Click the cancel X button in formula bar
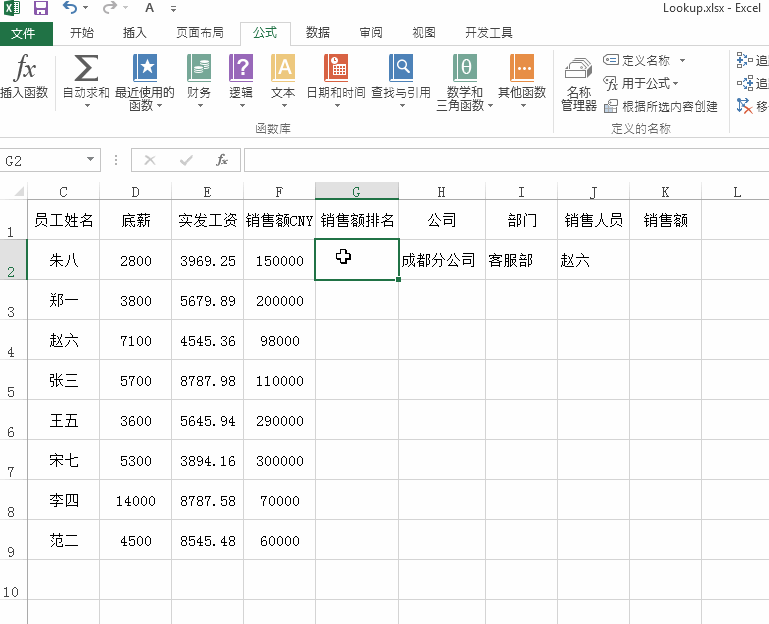This screenshot has height=624, width=769. click(x=150, y=160)
